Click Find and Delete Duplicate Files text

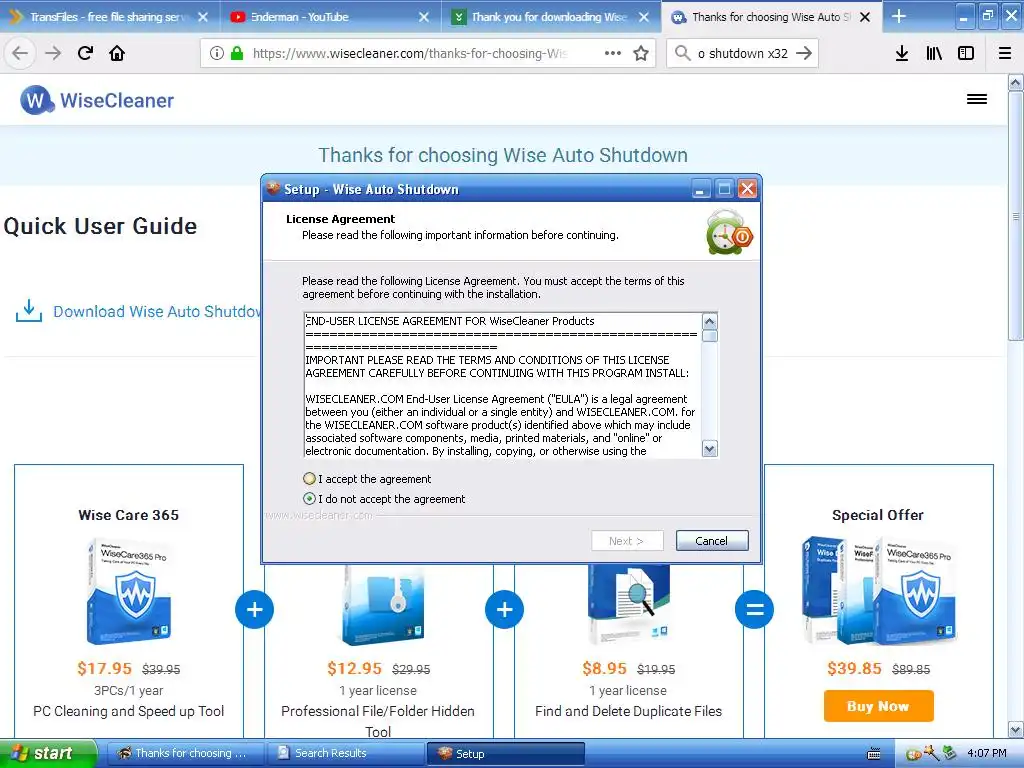click(x=628, y=711)
